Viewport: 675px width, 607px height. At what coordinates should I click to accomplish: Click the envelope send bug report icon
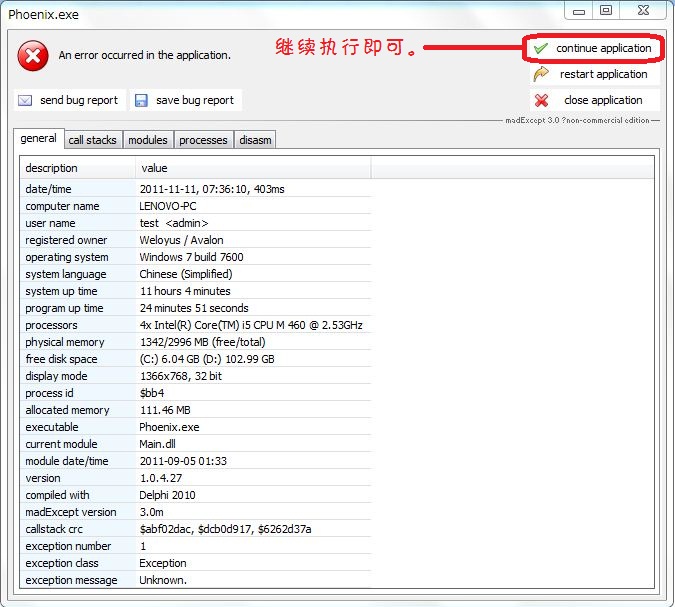(25, 100)
